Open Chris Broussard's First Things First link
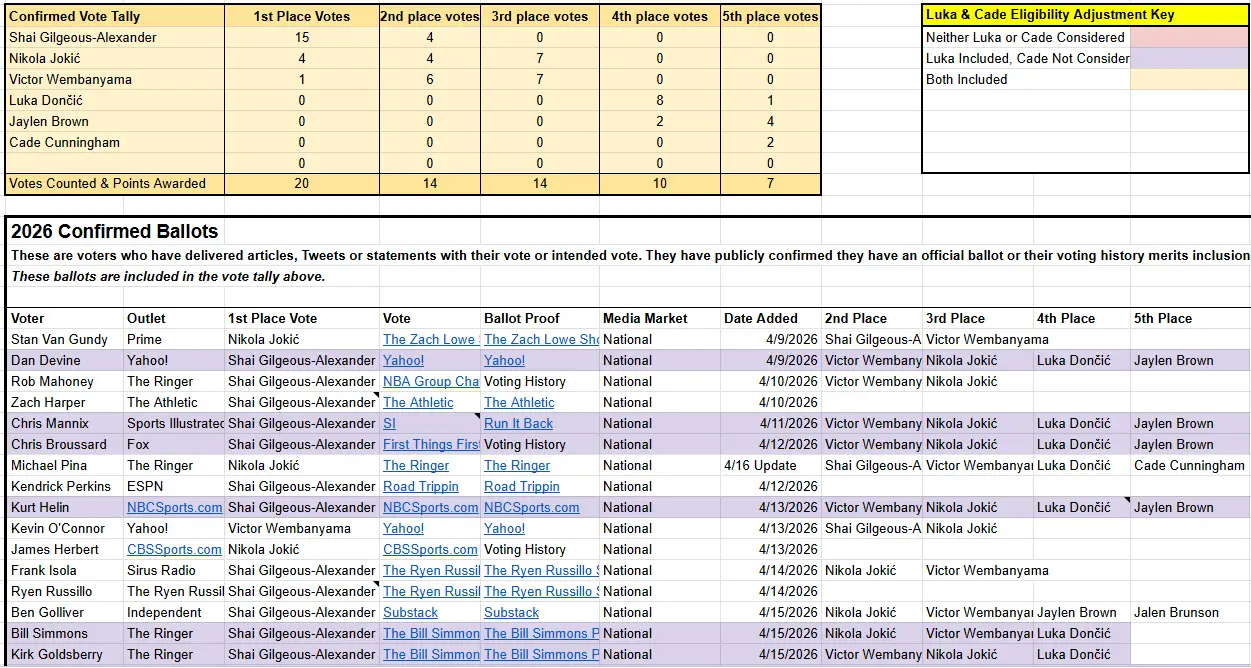1251x668 pixels. pyautogui.click(x=431, y=444)
